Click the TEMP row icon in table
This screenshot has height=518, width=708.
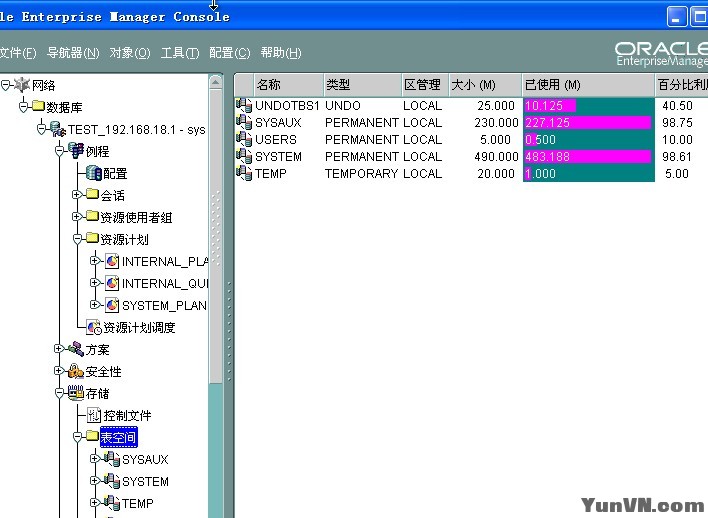[244, 173]
